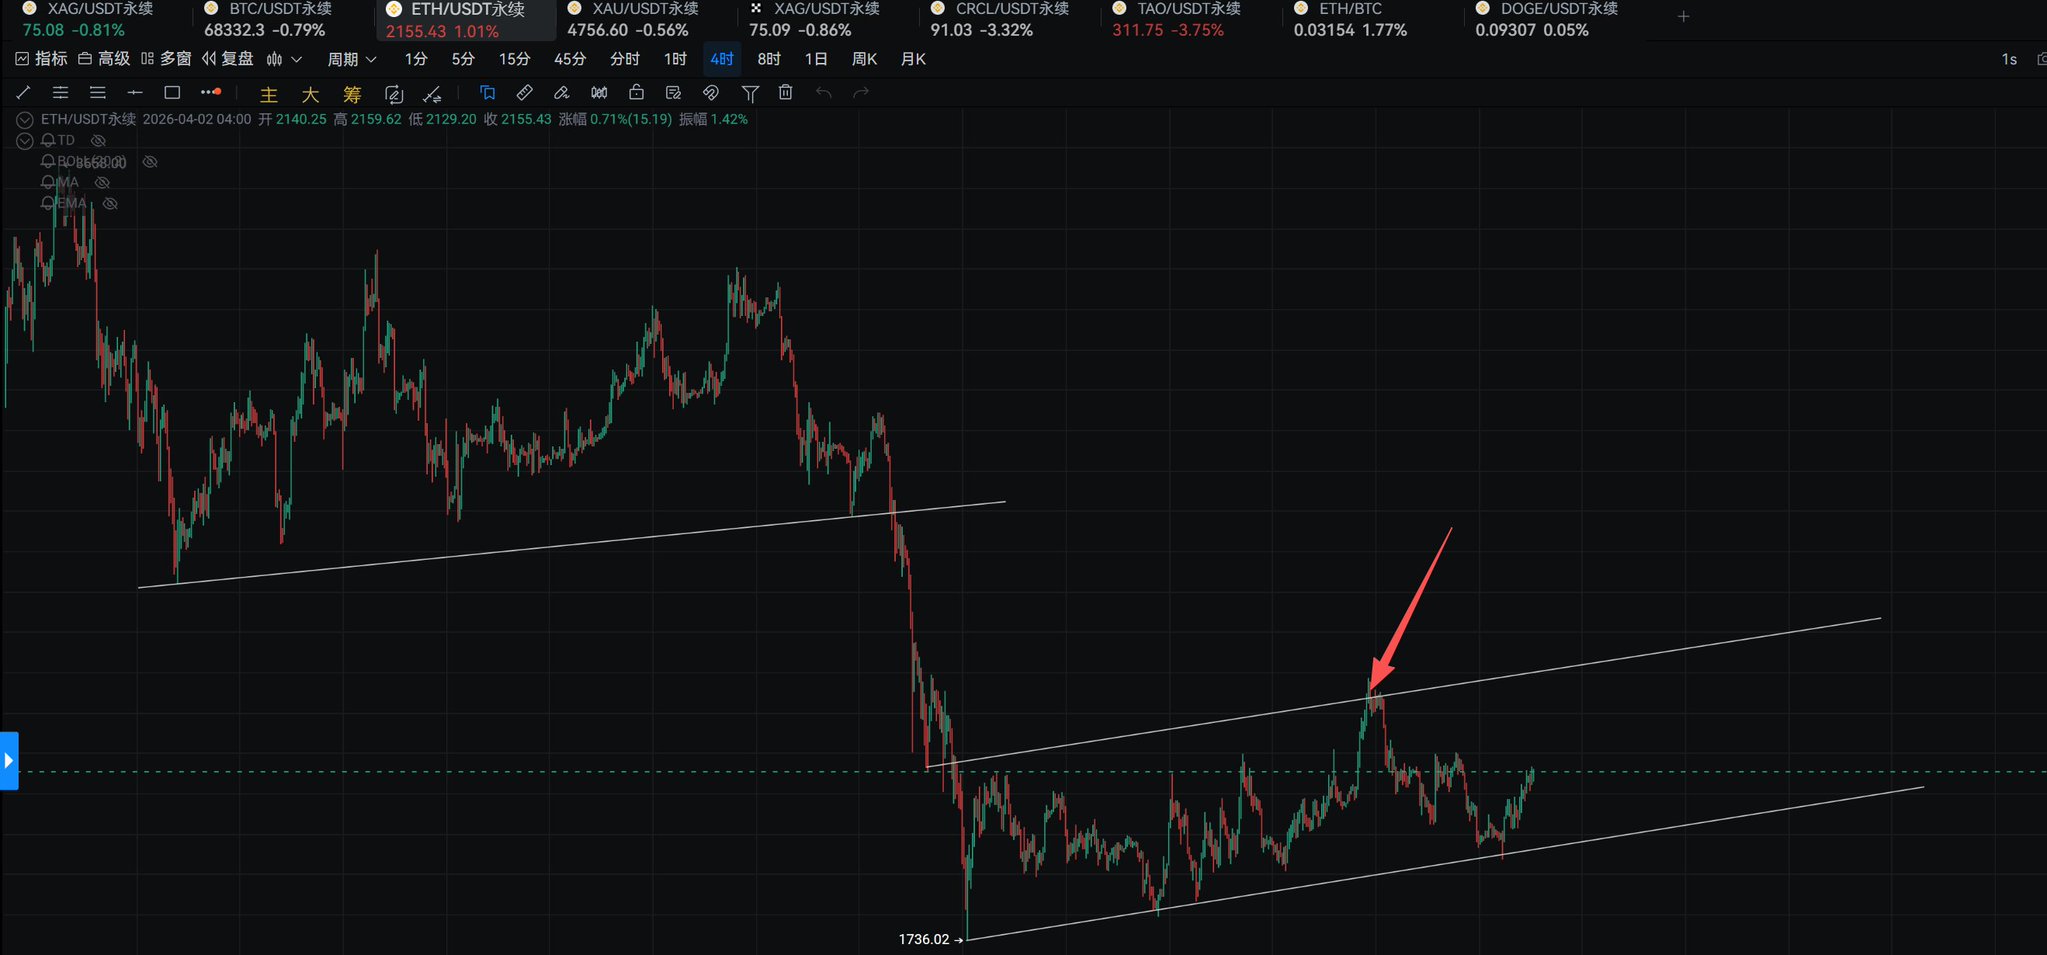Viewport: 2047px width, 955px height.
Task: Expand the blue left side panel arrow
Action: coord(9,761)
